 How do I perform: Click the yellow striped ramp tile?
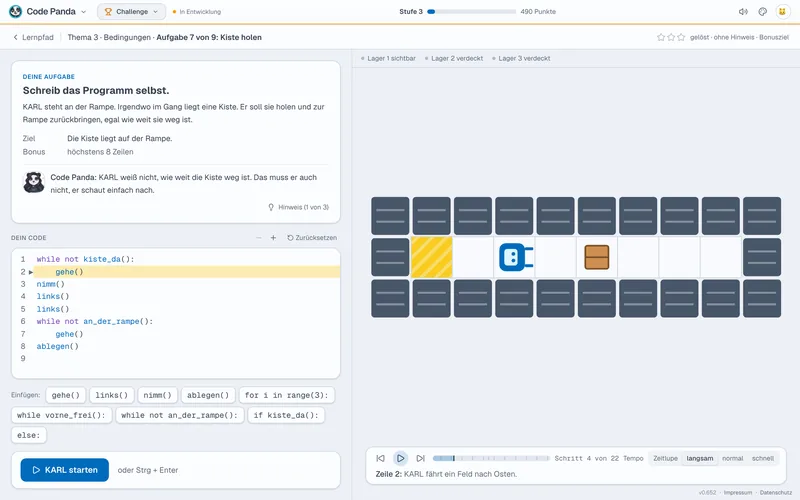point(432,257)
